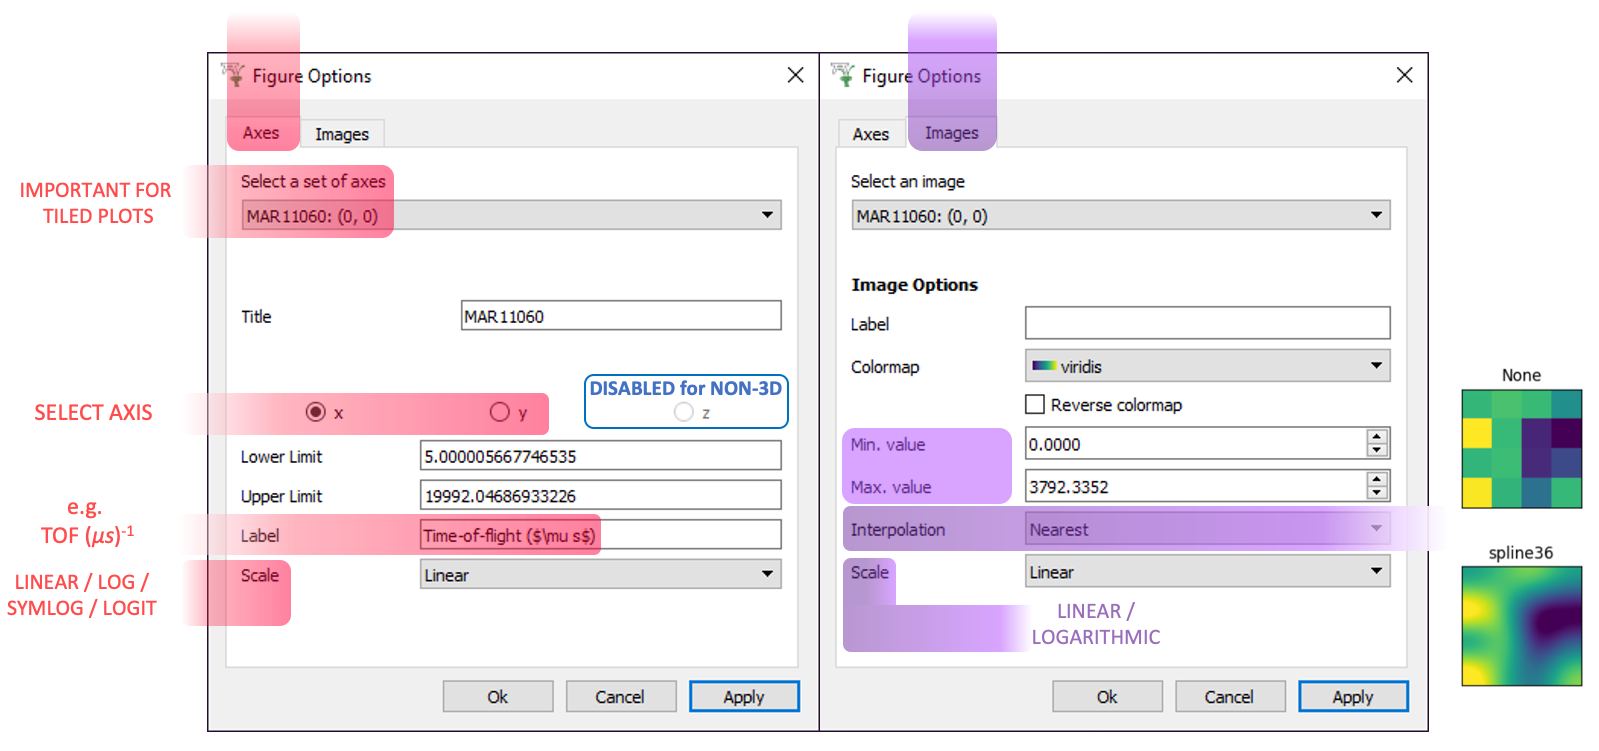Click the 'spline36' interpolation example thumbnail

(x=1521, y=626)
